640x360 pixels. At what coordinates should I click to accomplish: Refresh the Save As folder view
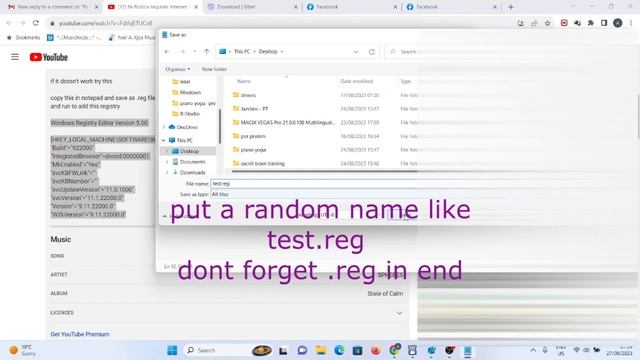click(x=371, y=52)
